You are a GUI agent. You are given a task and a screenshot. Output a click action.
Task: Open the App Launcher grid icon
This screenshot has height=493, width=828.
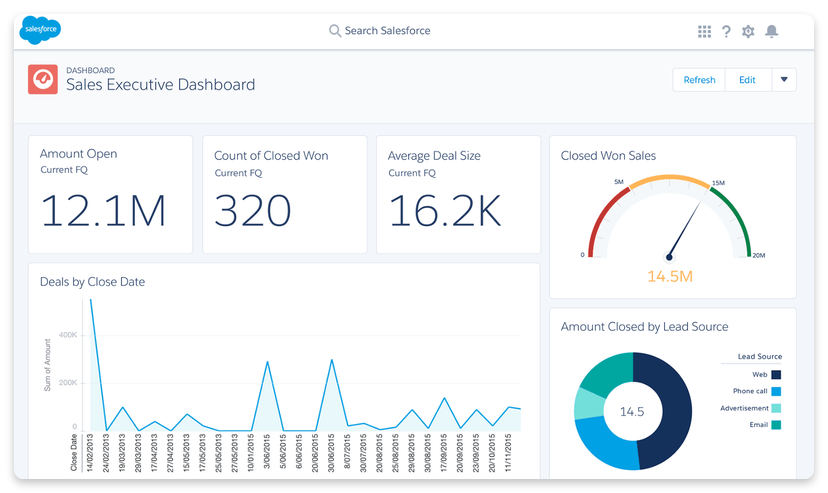(x=704, y=32)
